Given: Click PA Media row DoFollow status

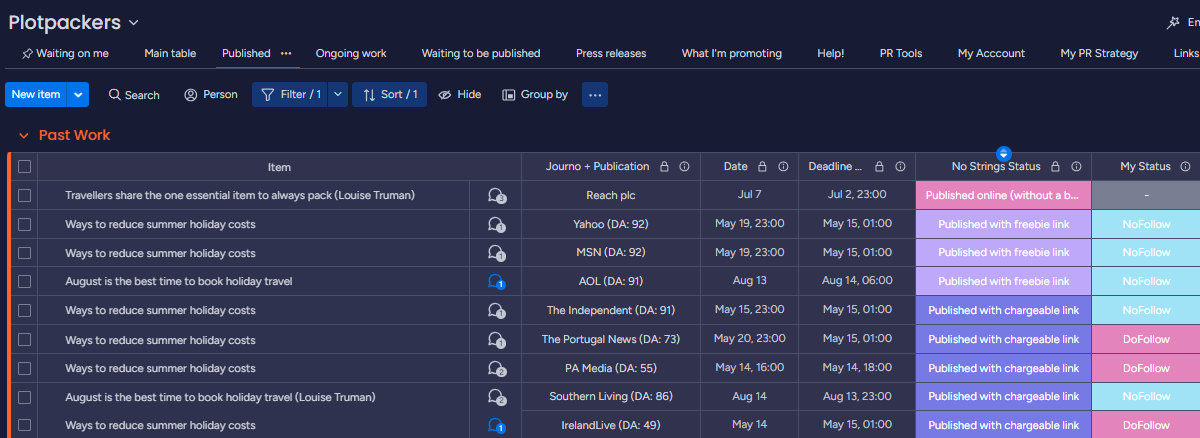Looking at the screenshot, I should tap(1146, 369).
